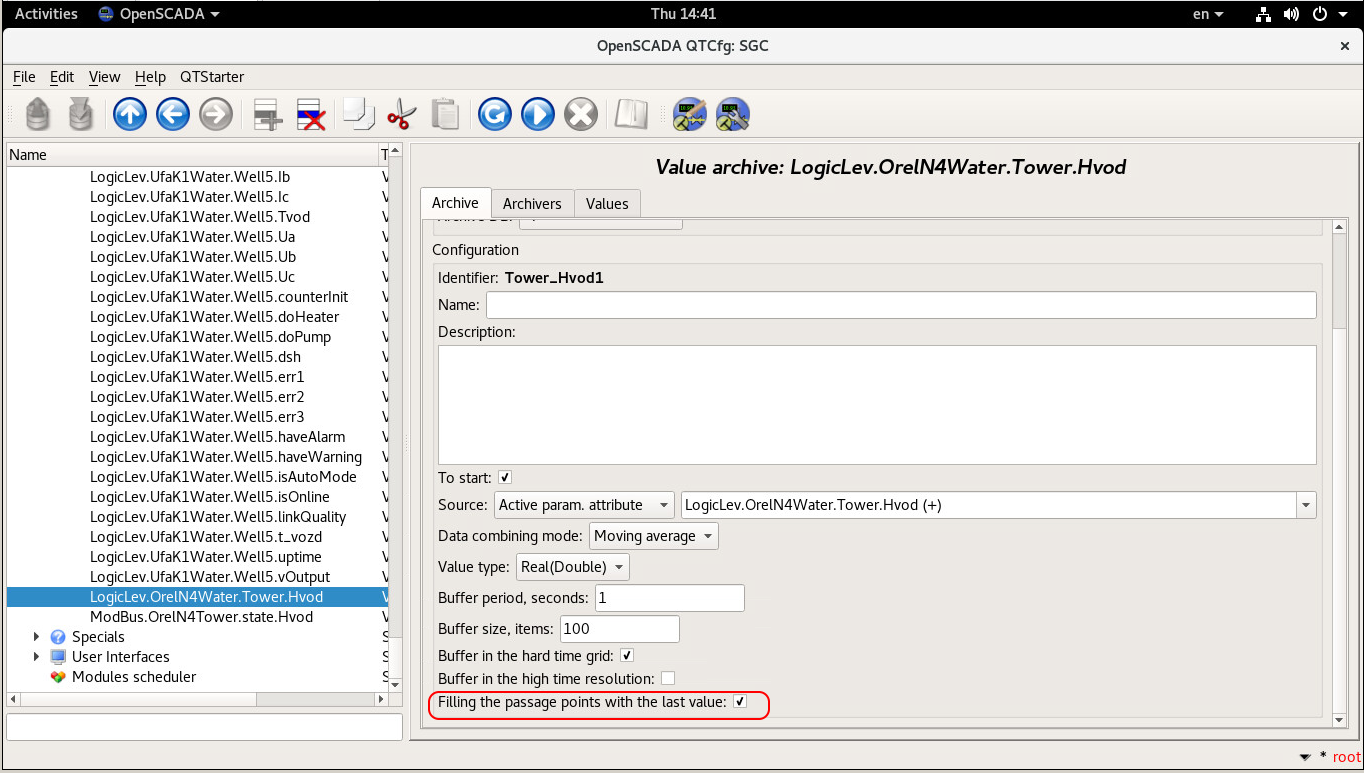Open the 'Value type' Real(Double) dropdown
1364x773 pixels.
(572, 567)
